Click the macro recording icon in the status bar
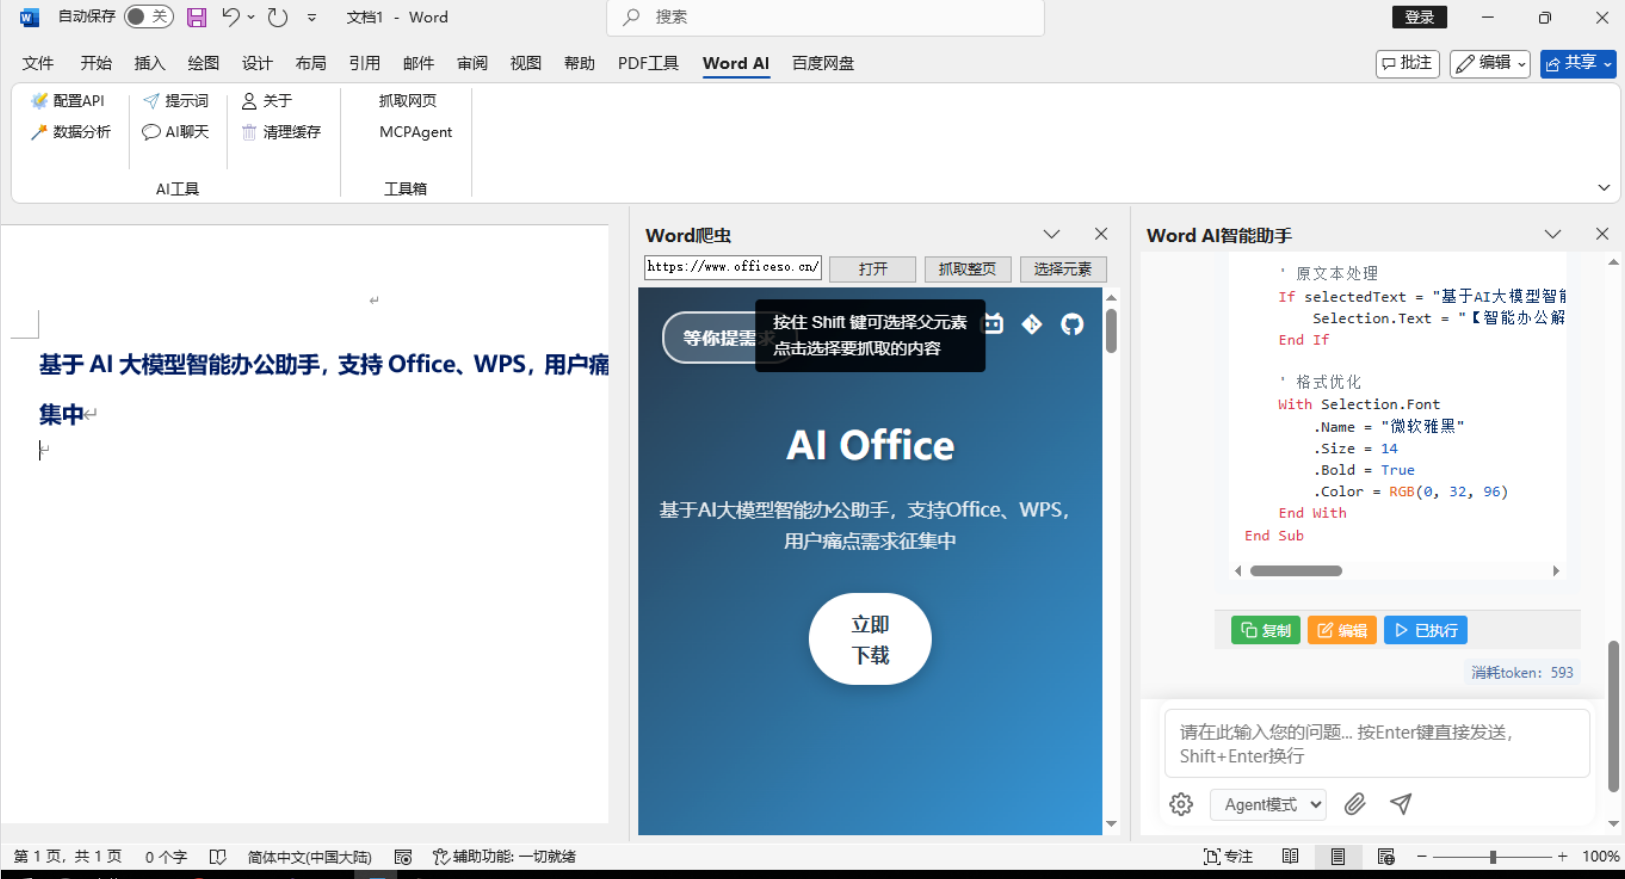1625x879 pixels. (x=403, y=857)
